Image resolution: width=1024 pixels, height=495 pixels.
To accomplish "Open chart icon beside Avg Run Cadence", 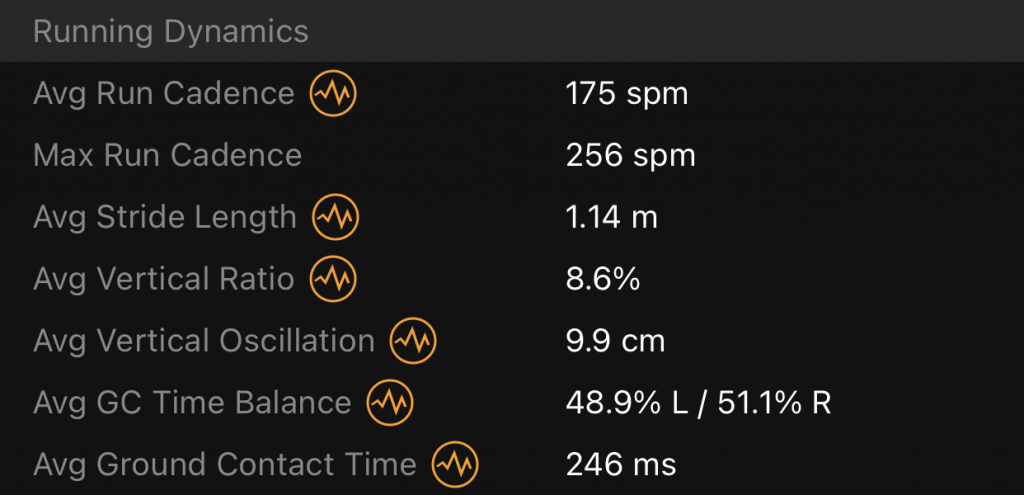I will point(333,93).
